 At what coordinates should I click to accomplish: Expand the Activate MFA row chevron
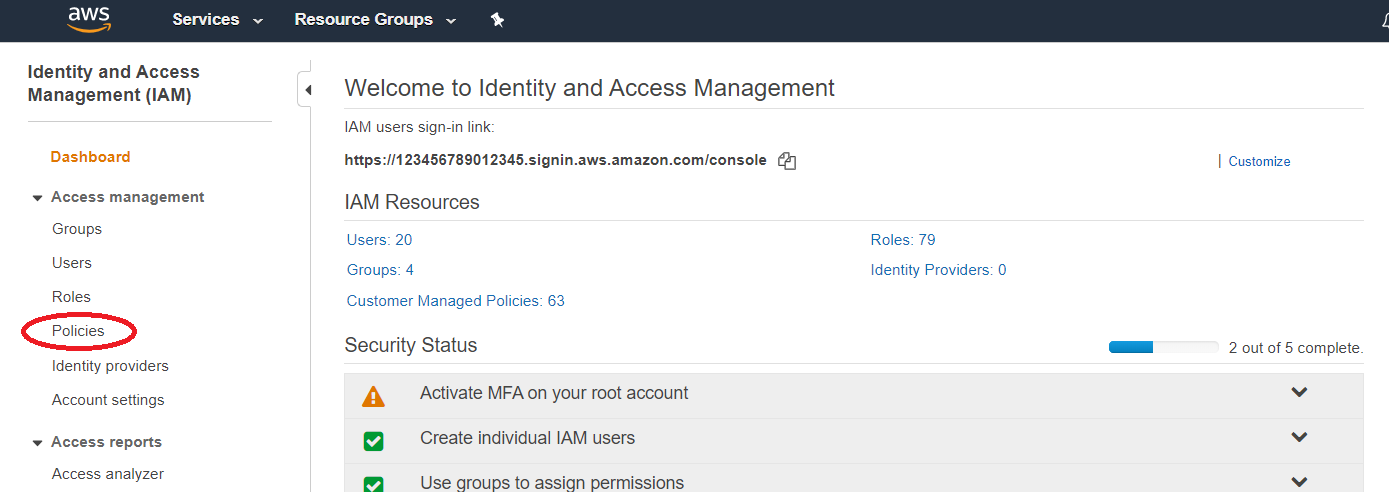pos(1299,392)
